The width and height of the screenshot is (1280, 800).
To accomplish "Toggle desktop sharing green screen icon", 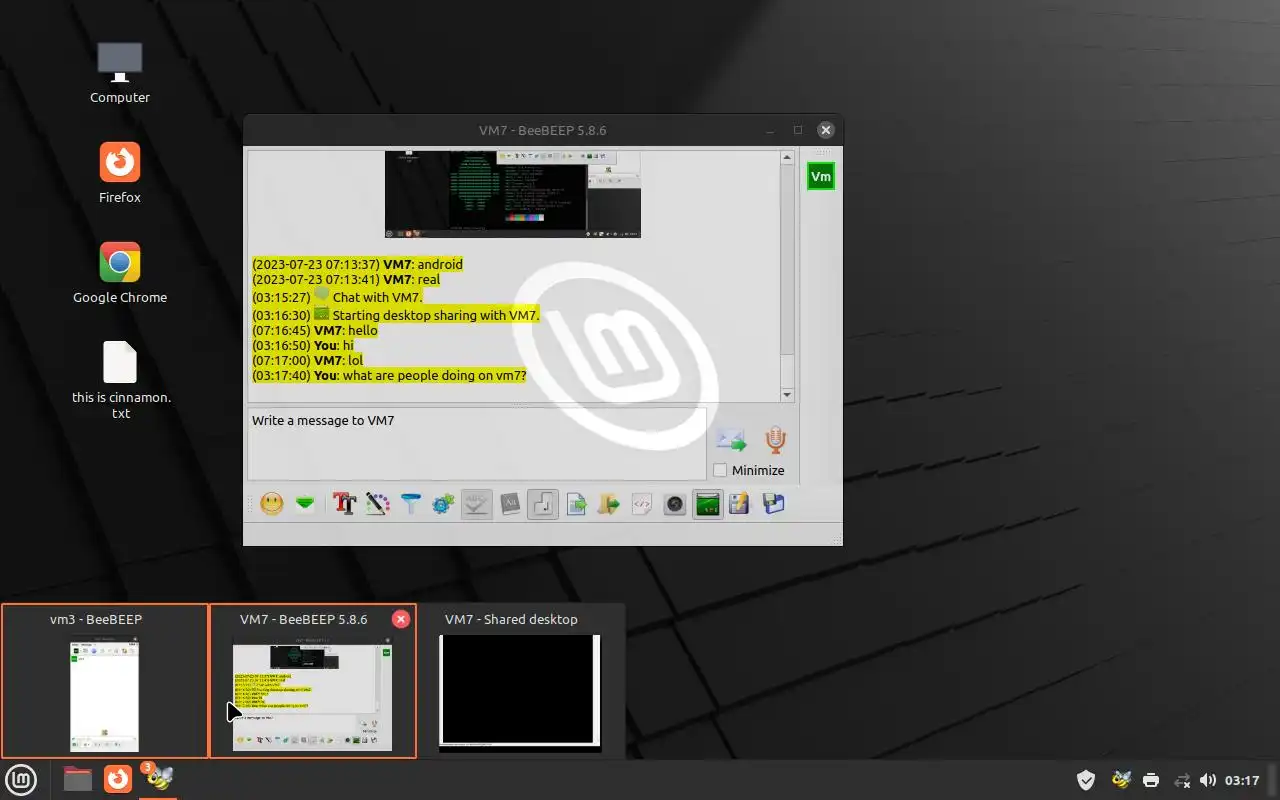I will [x=707, y=504].
